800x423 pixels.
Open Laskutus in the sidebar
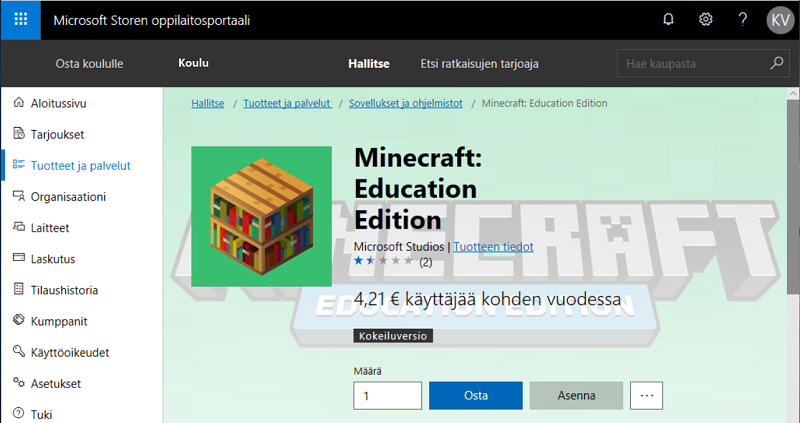(53, 259)
